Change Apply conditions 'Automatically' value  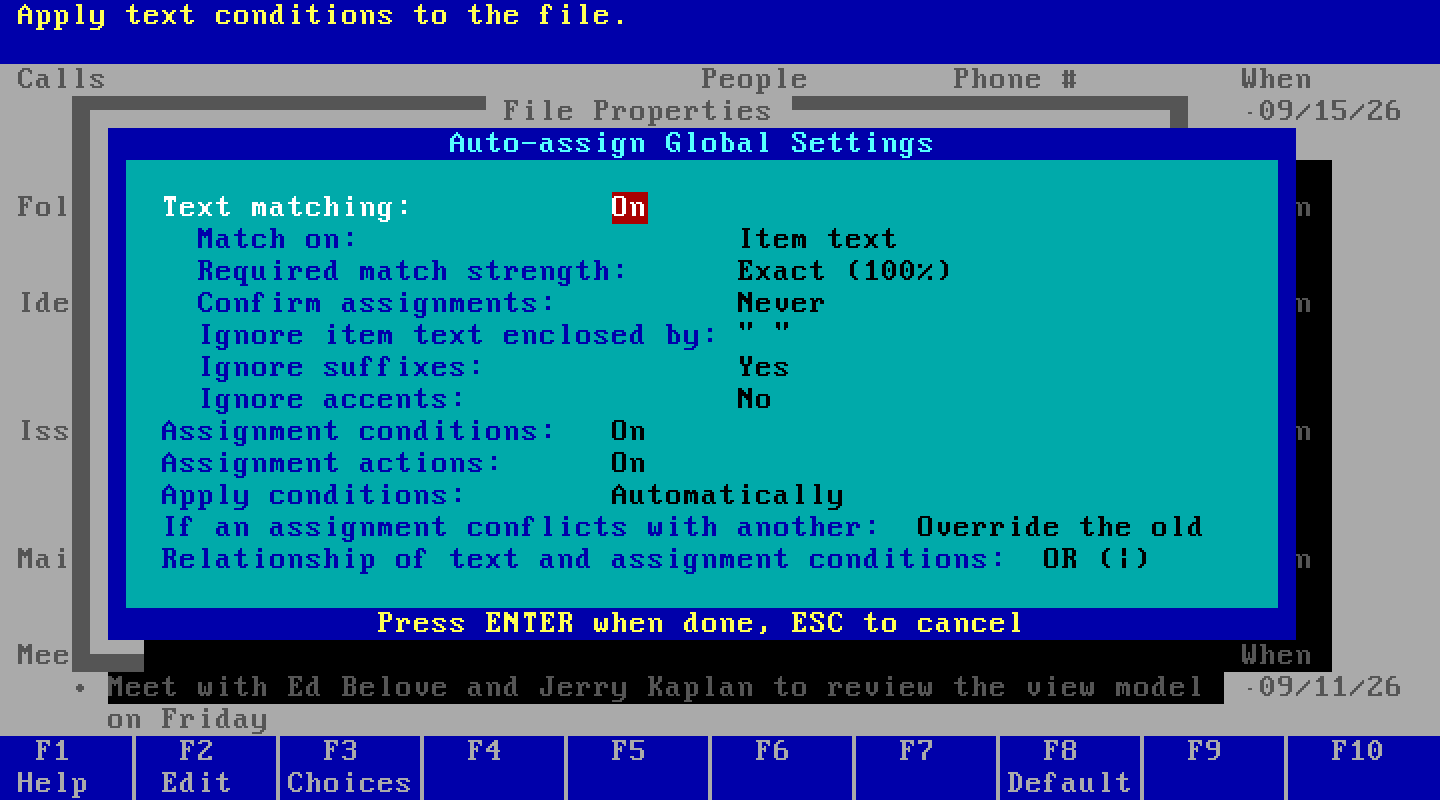coord(728,495)
